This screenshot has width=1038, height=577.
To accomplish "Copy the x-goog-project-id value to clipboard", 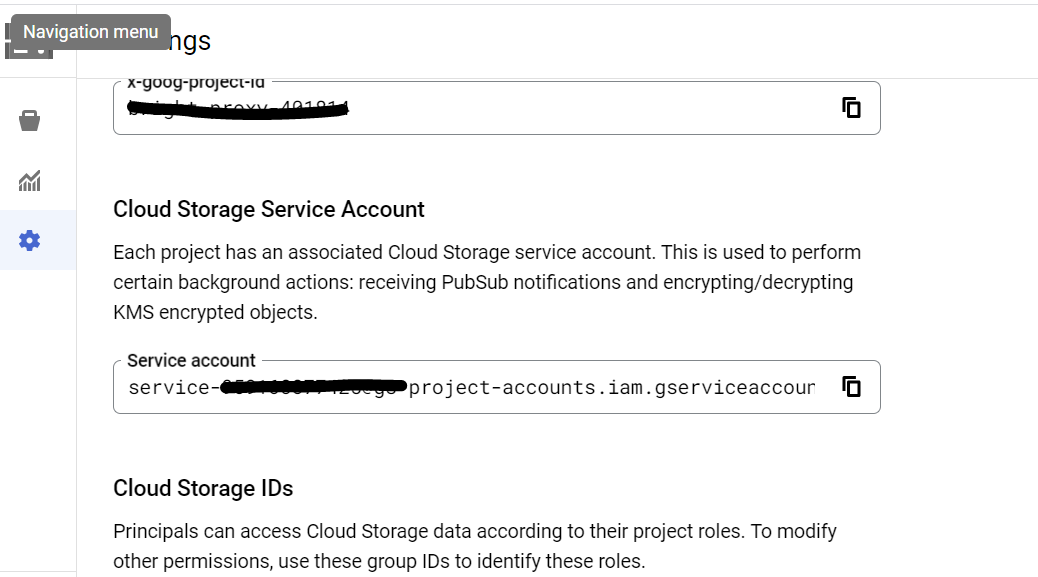I will coord(851,108).
